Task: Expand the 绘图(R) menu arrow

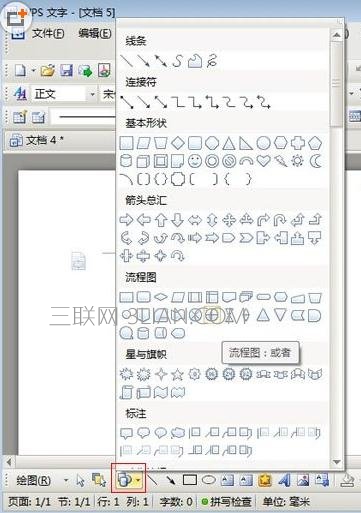Action: [66, 481]
